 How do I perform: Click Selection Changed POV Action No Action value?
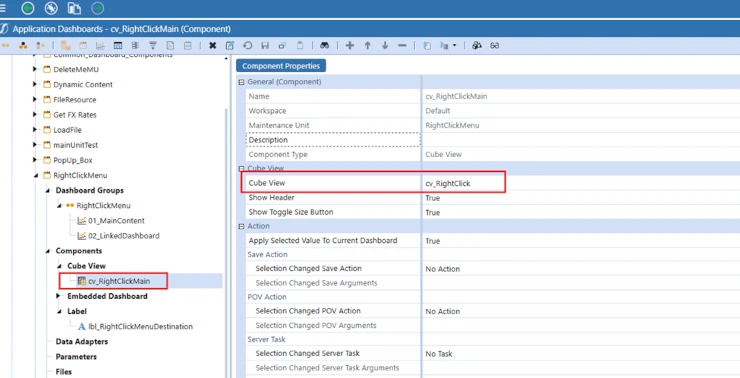(x=442, y=311)
